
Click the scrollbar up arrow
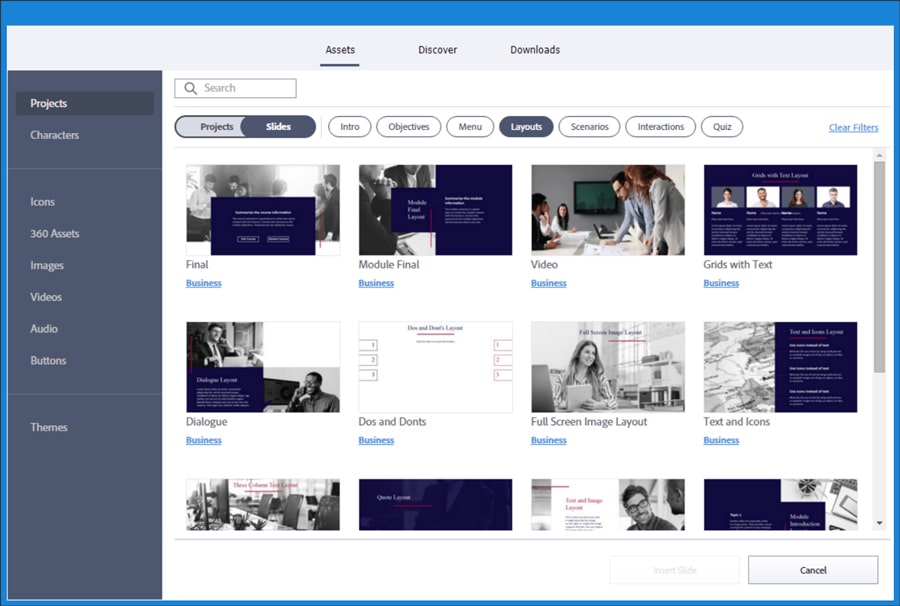pos(879,156)
